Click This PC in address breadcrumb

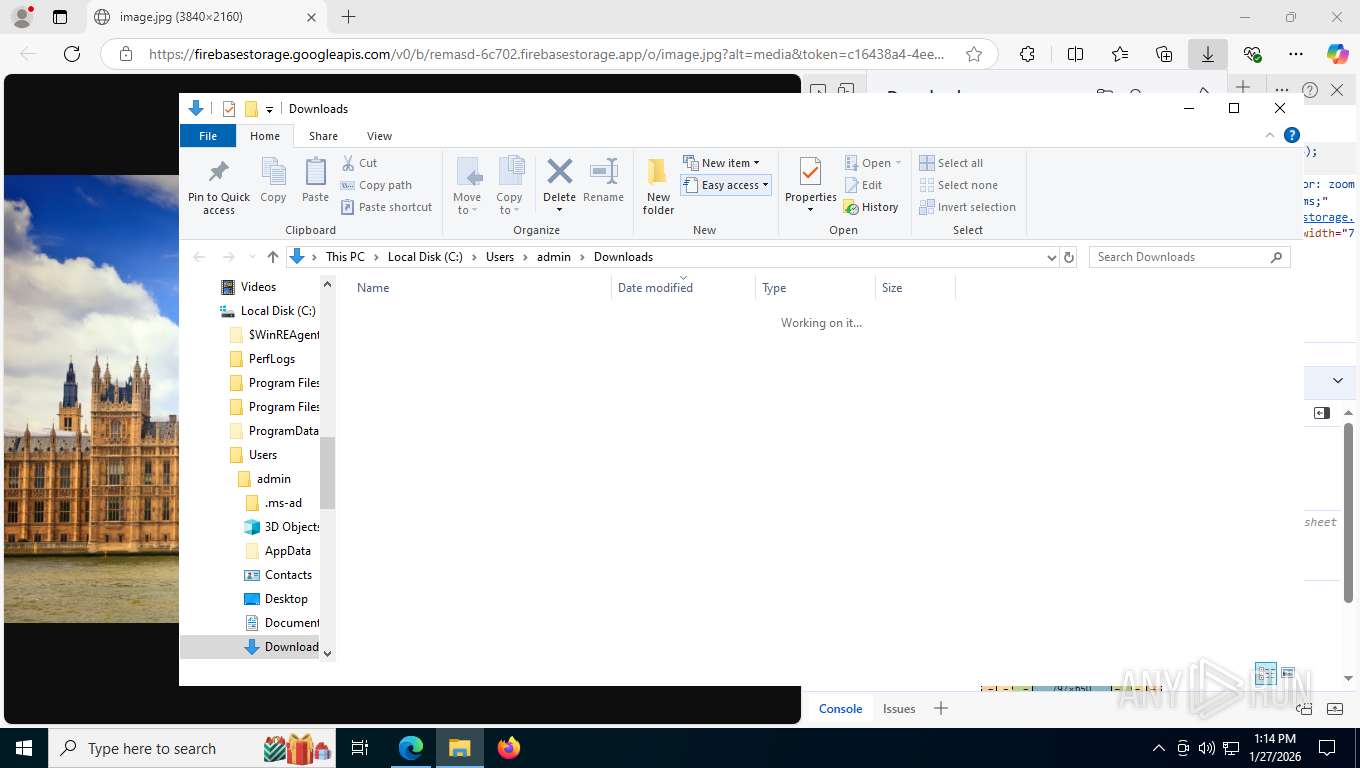pyautogui.click(x=345, y=257)
